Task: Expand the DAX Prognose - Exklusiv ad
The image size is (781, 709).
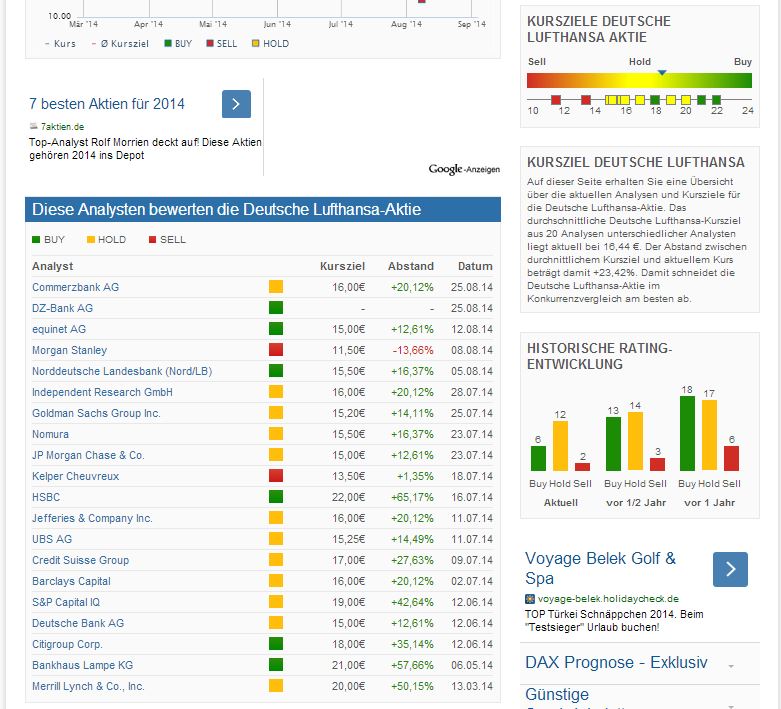Action: coord(731,666)
